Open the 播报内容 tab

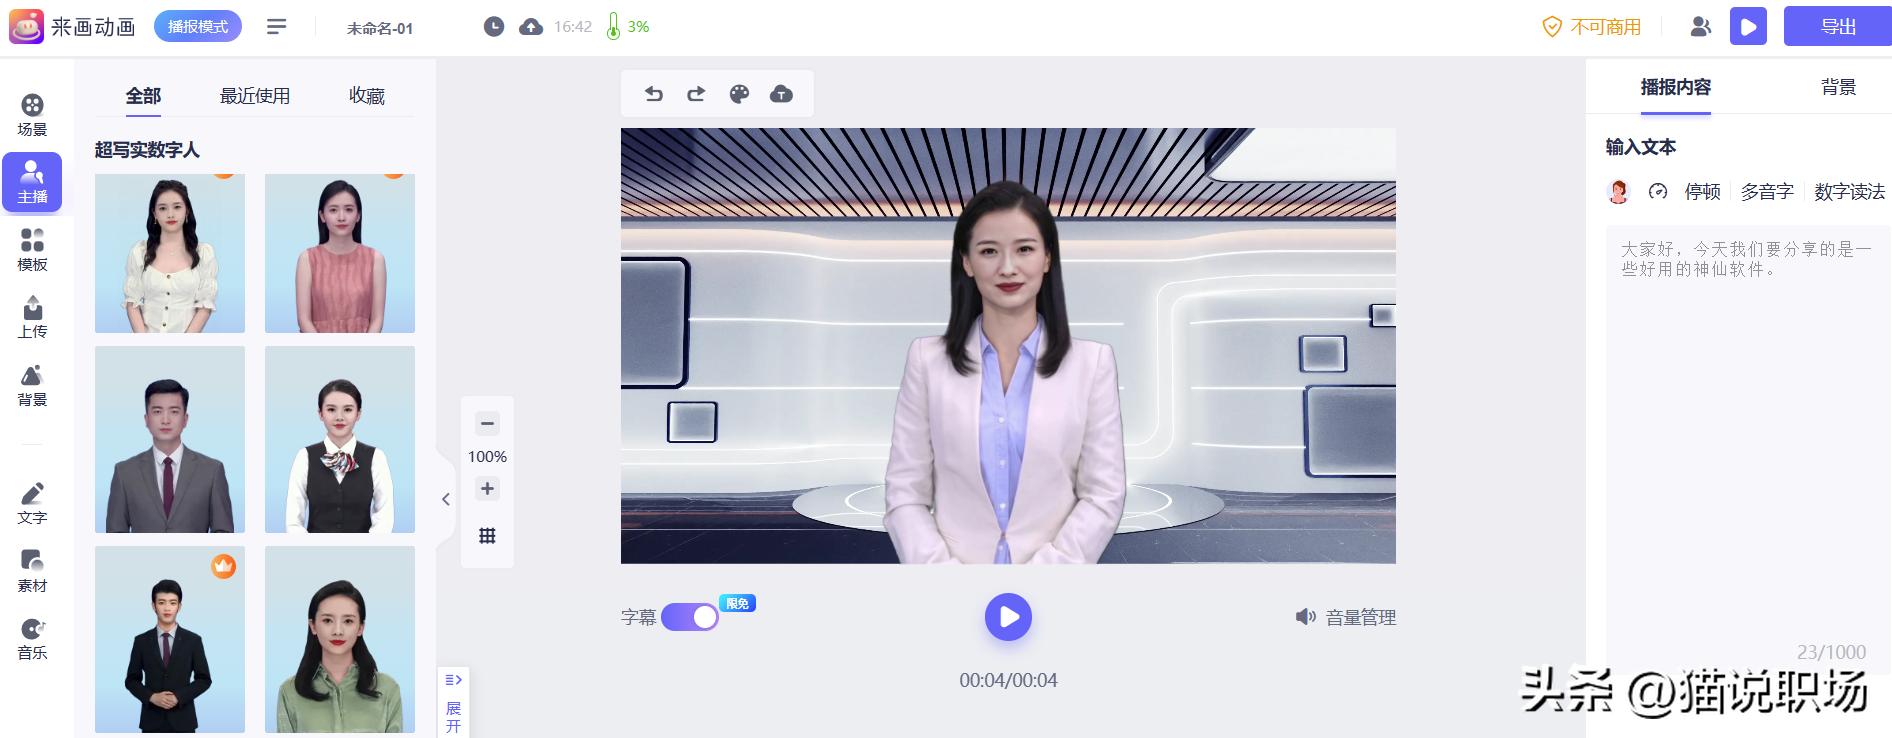click(1676, 87)
